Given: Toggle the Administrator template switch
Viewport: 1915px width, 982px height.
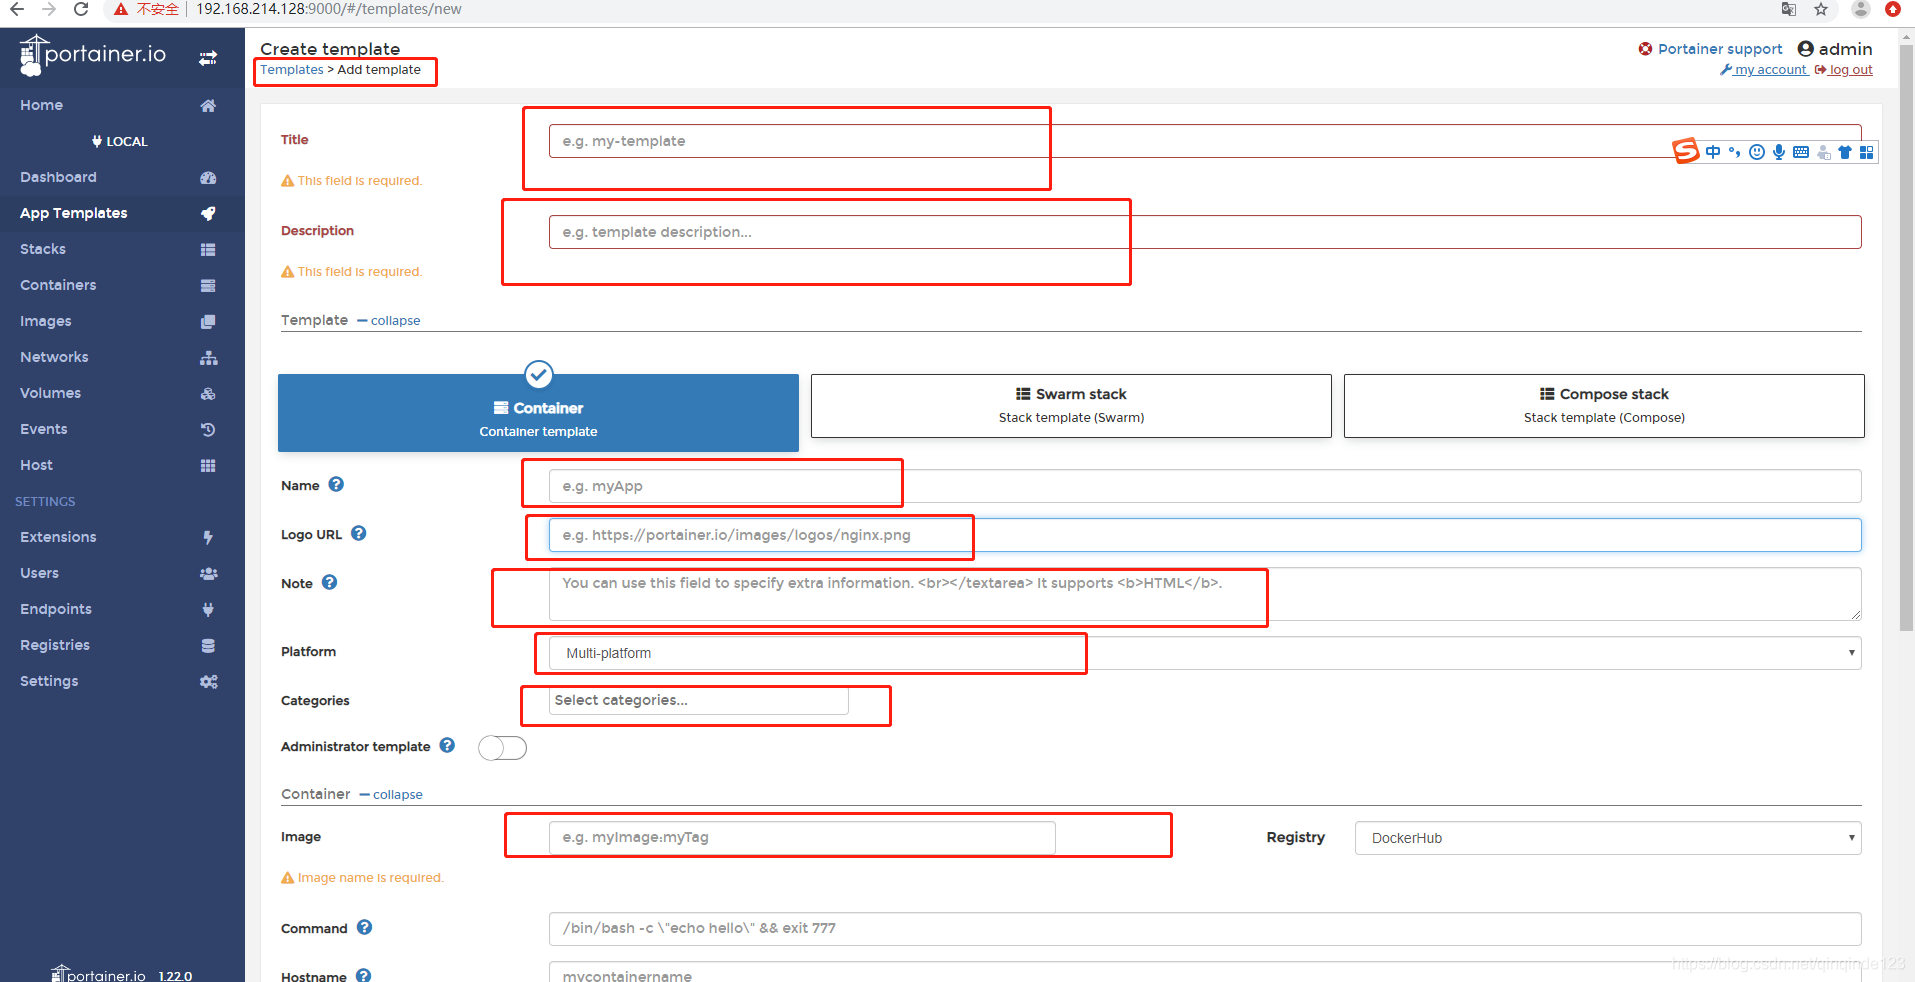Looking at the screenshot, I should coord(502,747).
